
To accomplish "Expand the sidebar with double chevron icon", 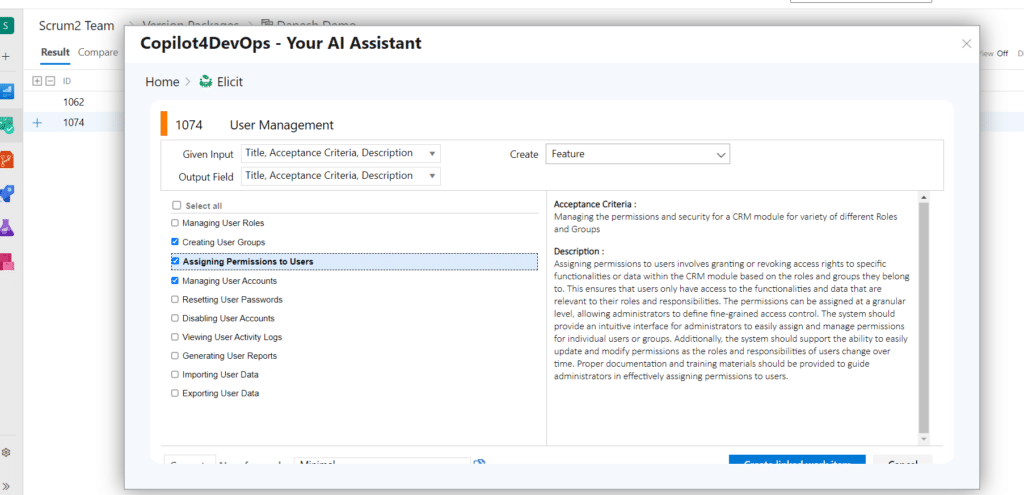I will click(7, 486).
